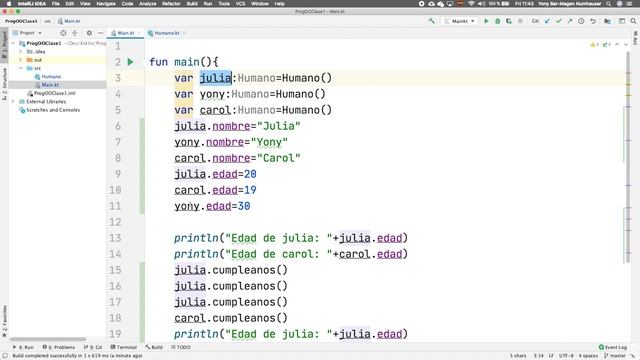Change LF line separator in status bar

click(x=551, y=356)
